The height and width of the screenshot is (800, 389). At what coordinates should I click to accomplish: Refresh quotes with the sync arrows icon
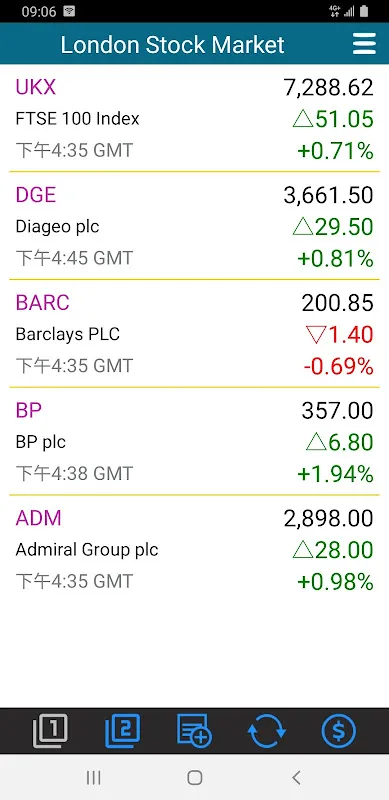[x=266, y=731]
